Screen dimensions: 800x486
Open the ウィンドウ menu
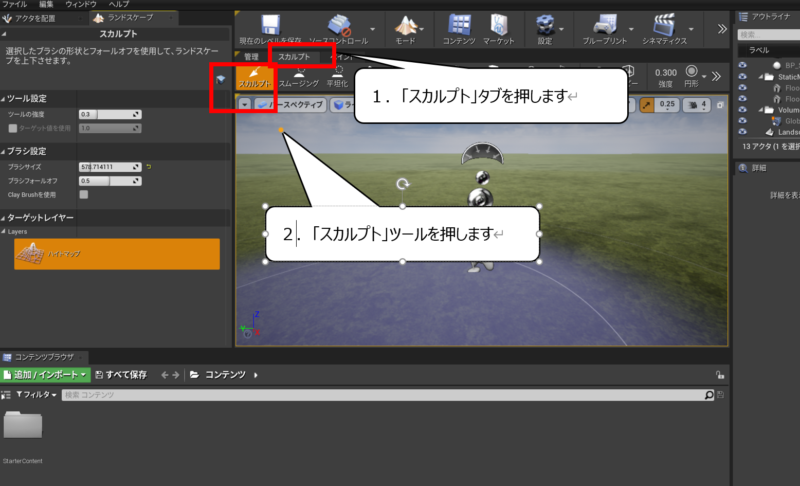(81, 4)
